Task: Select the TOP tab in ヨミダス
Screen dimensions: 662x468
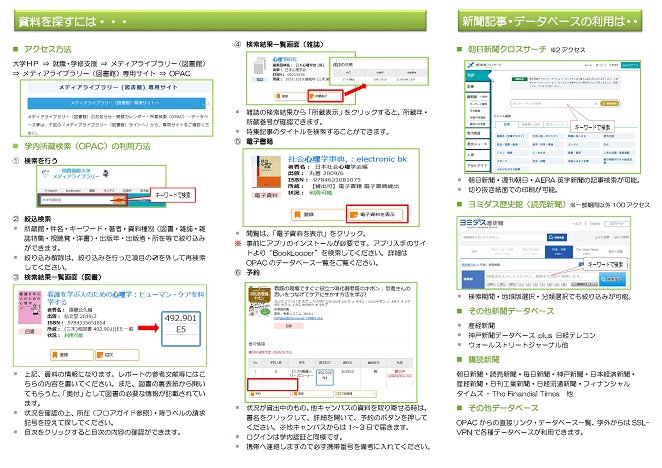Action: (474, 251)
